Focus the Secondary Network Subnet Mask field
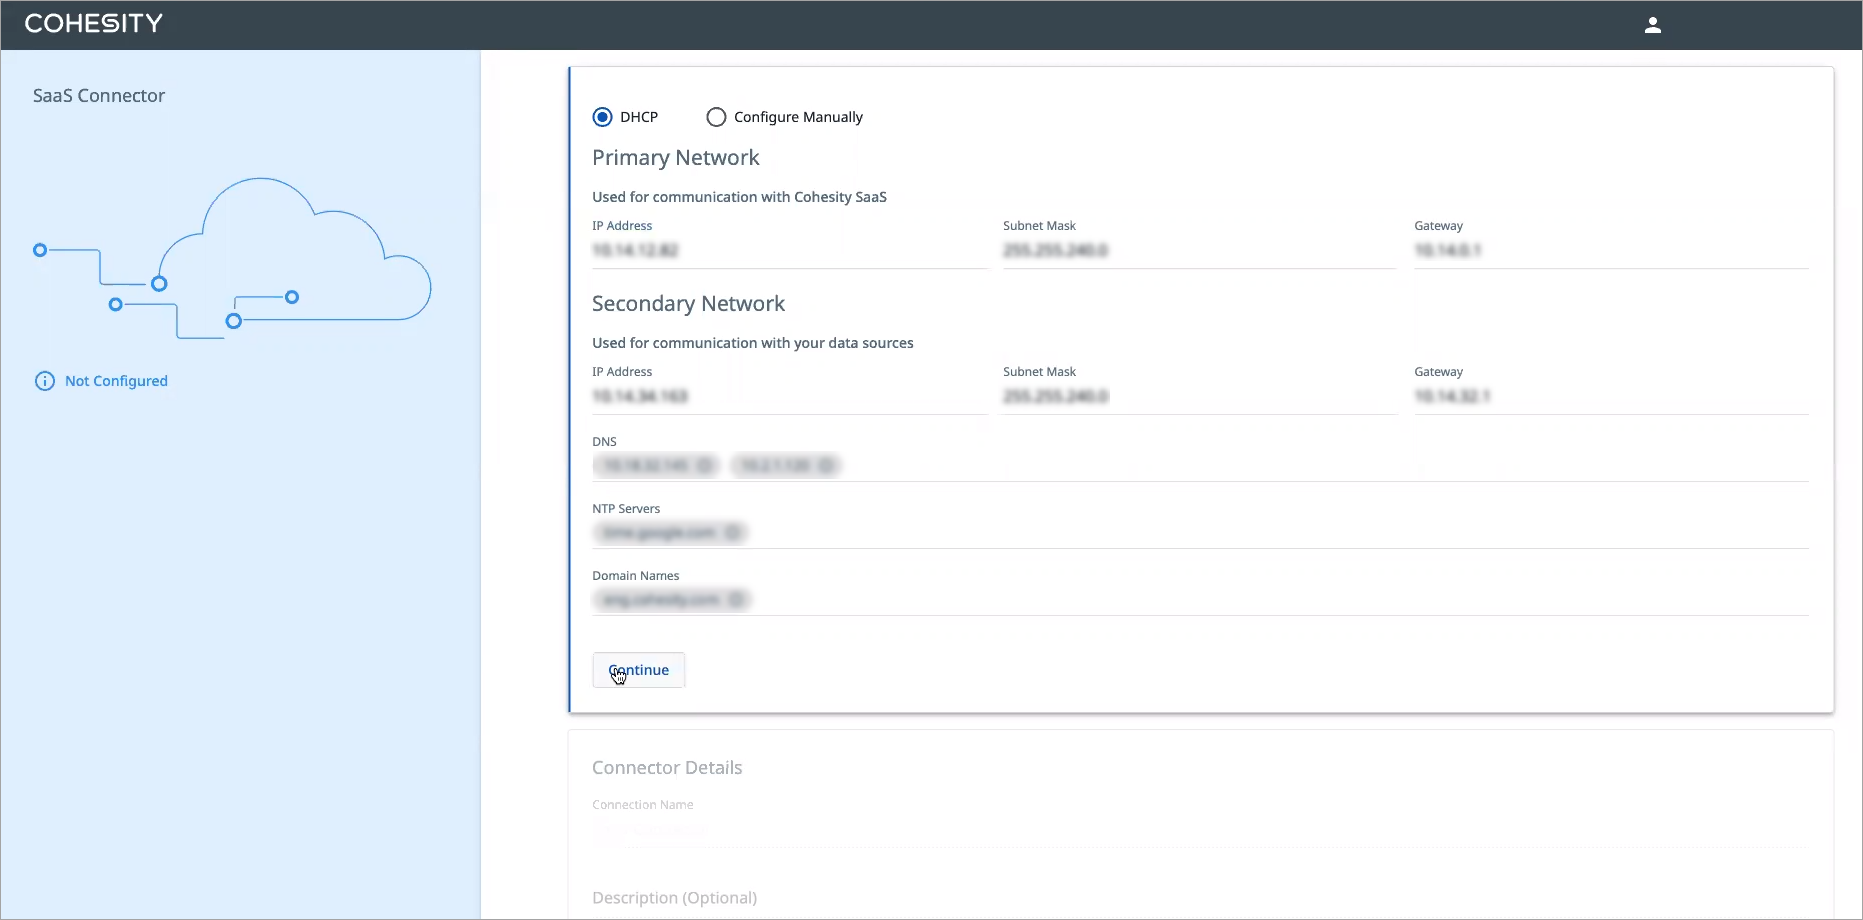 click(1198, 397)
